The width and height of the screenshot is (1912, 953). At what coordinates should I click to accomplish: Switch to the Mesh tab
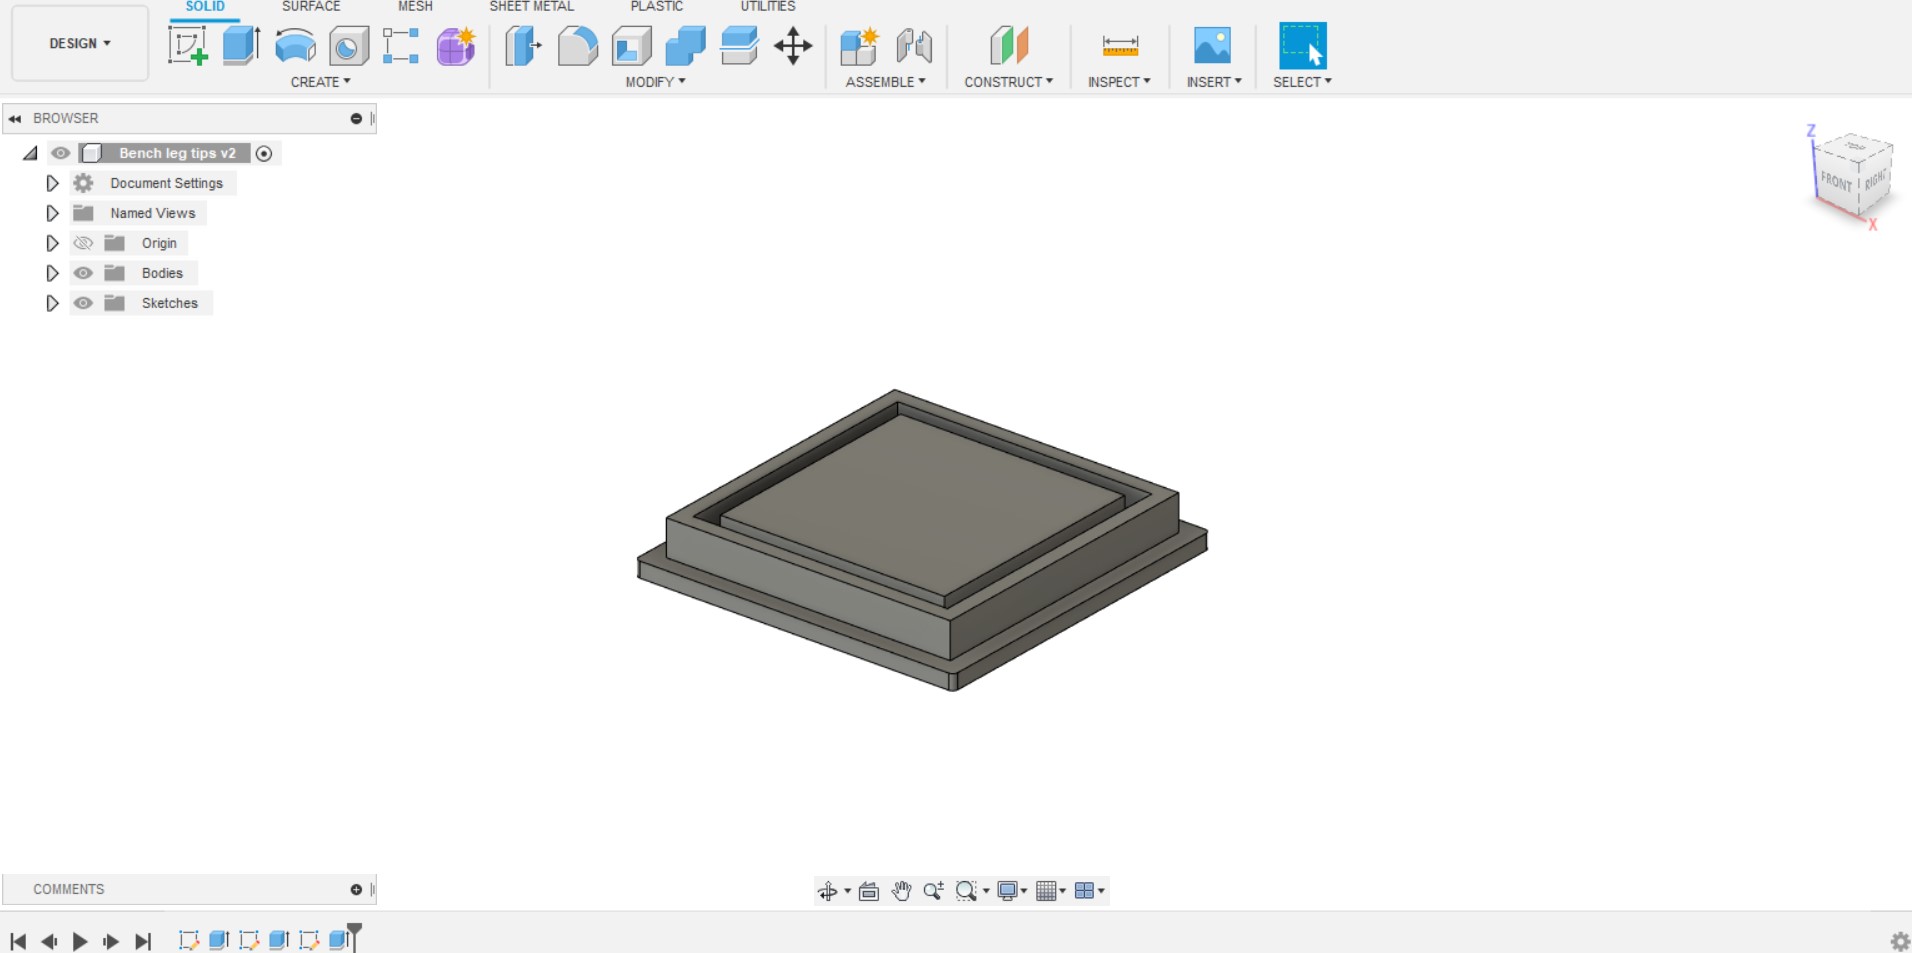pyautogui.click(x=415, y=7)
